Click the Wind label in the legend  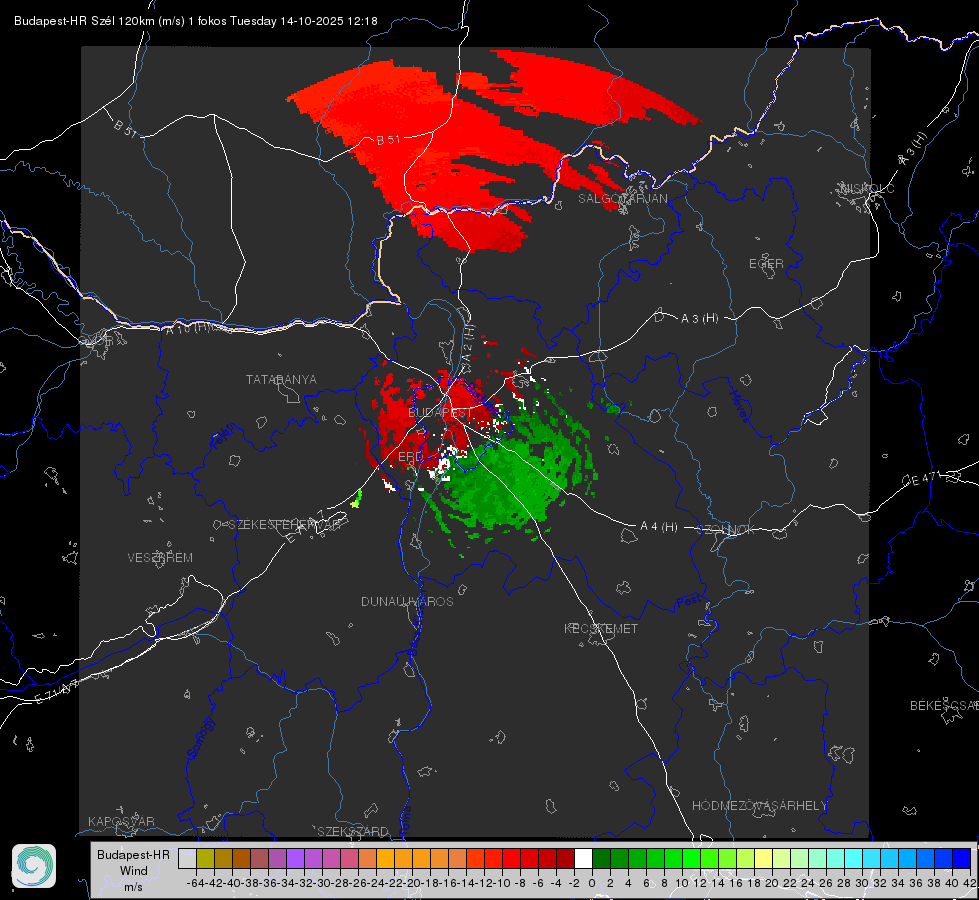[134, 871]
